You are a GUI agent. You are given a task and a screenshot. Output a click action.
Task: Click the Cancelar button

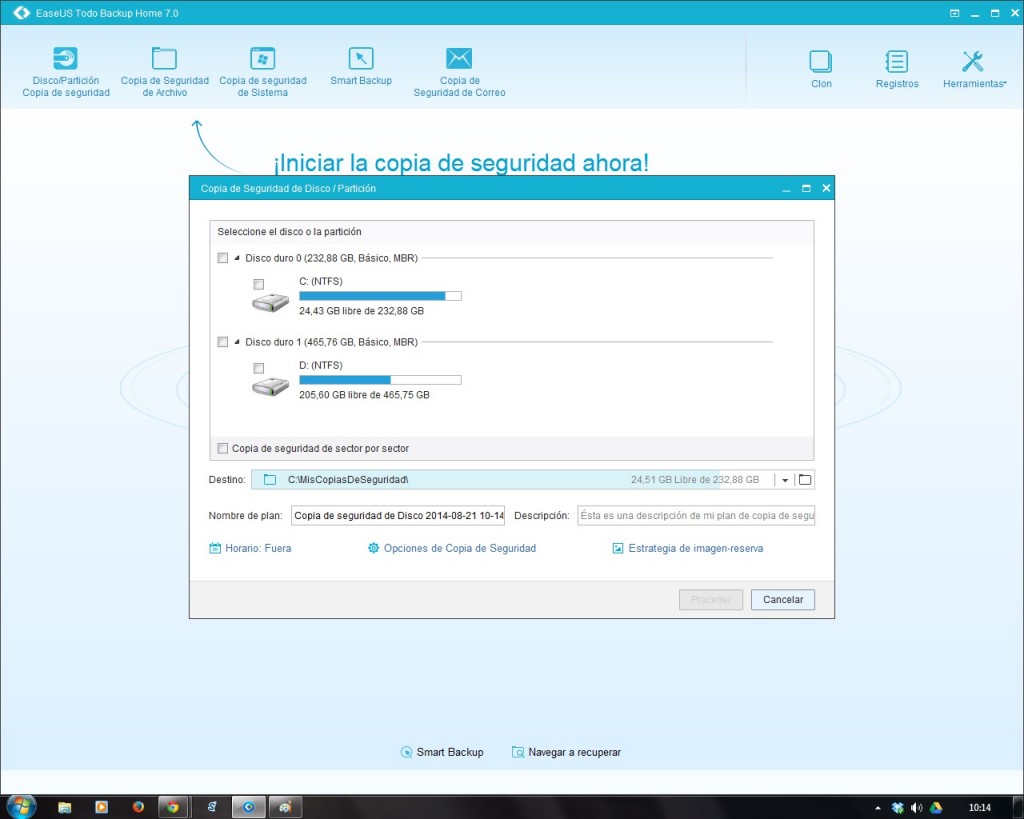coord(783,600)
